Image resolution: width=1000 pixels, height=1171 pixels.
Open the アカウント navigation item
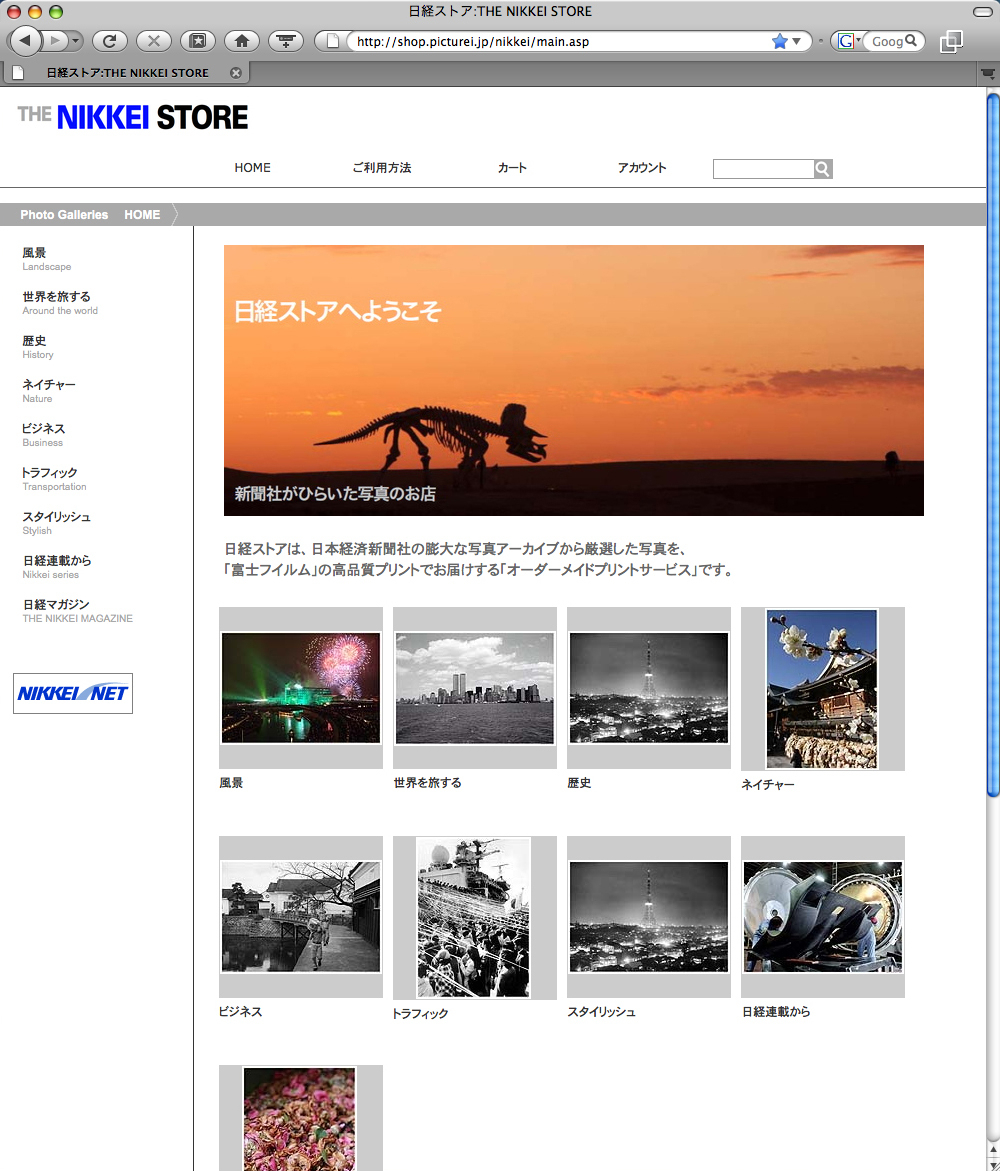click(642, 167)
